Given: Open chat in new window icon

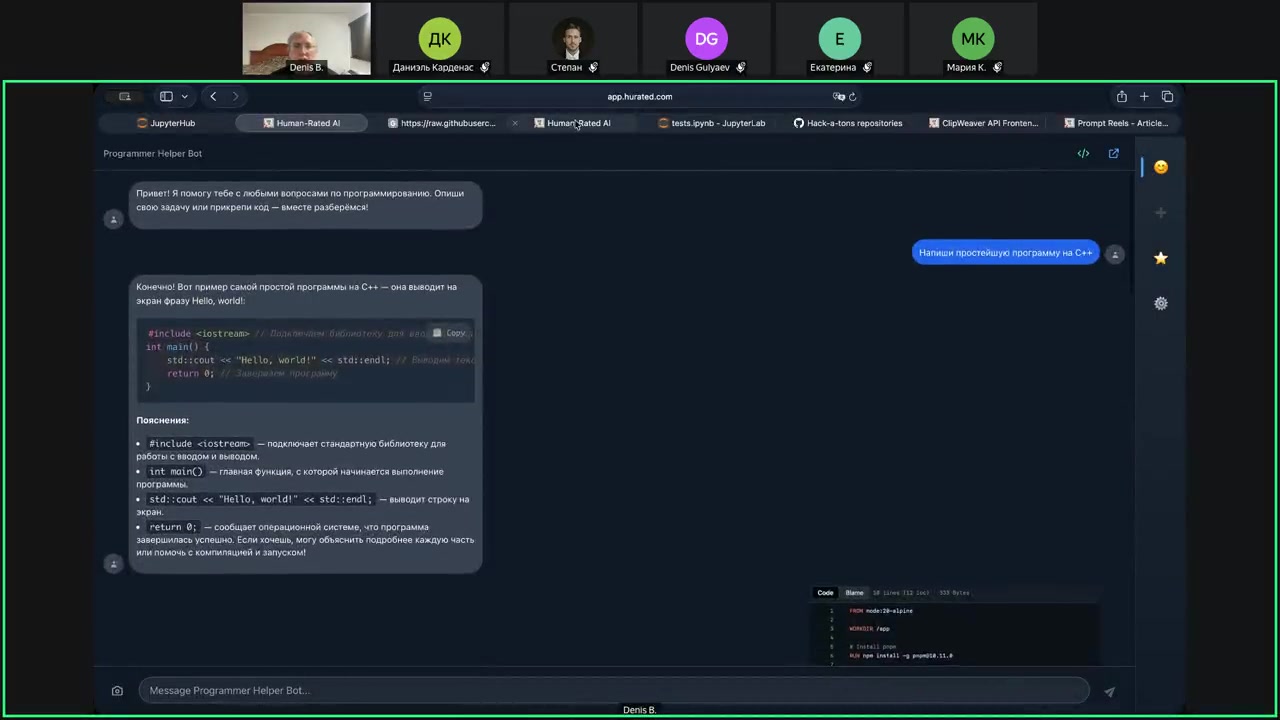Looking at the screenshot, I should pos(1113,154).
